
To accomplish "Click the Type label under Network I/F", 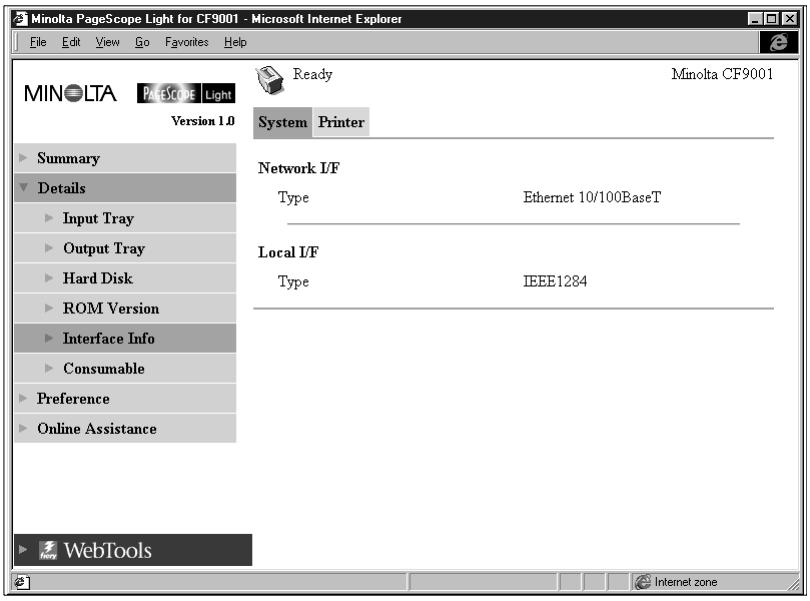I will [293, 197].
